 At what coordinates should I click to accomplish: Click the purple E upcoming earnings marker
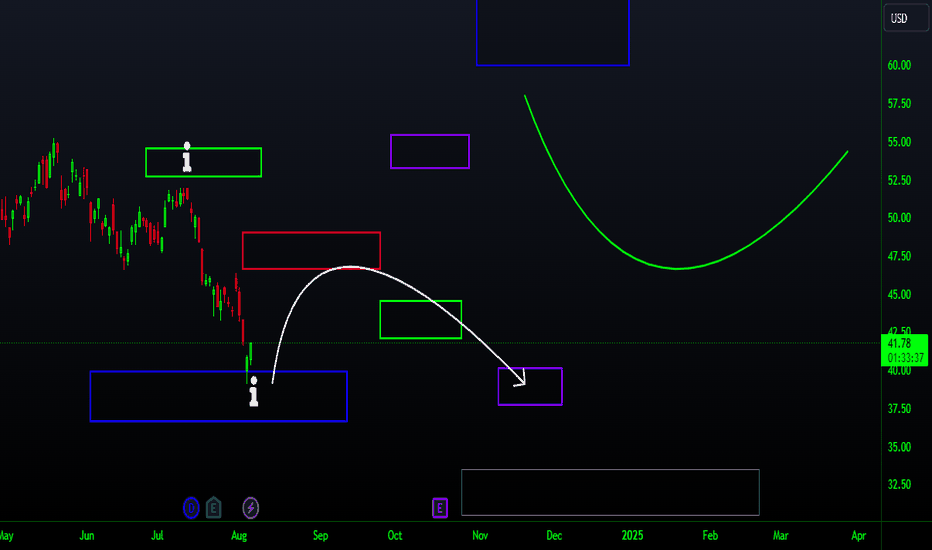click(440, 508)
